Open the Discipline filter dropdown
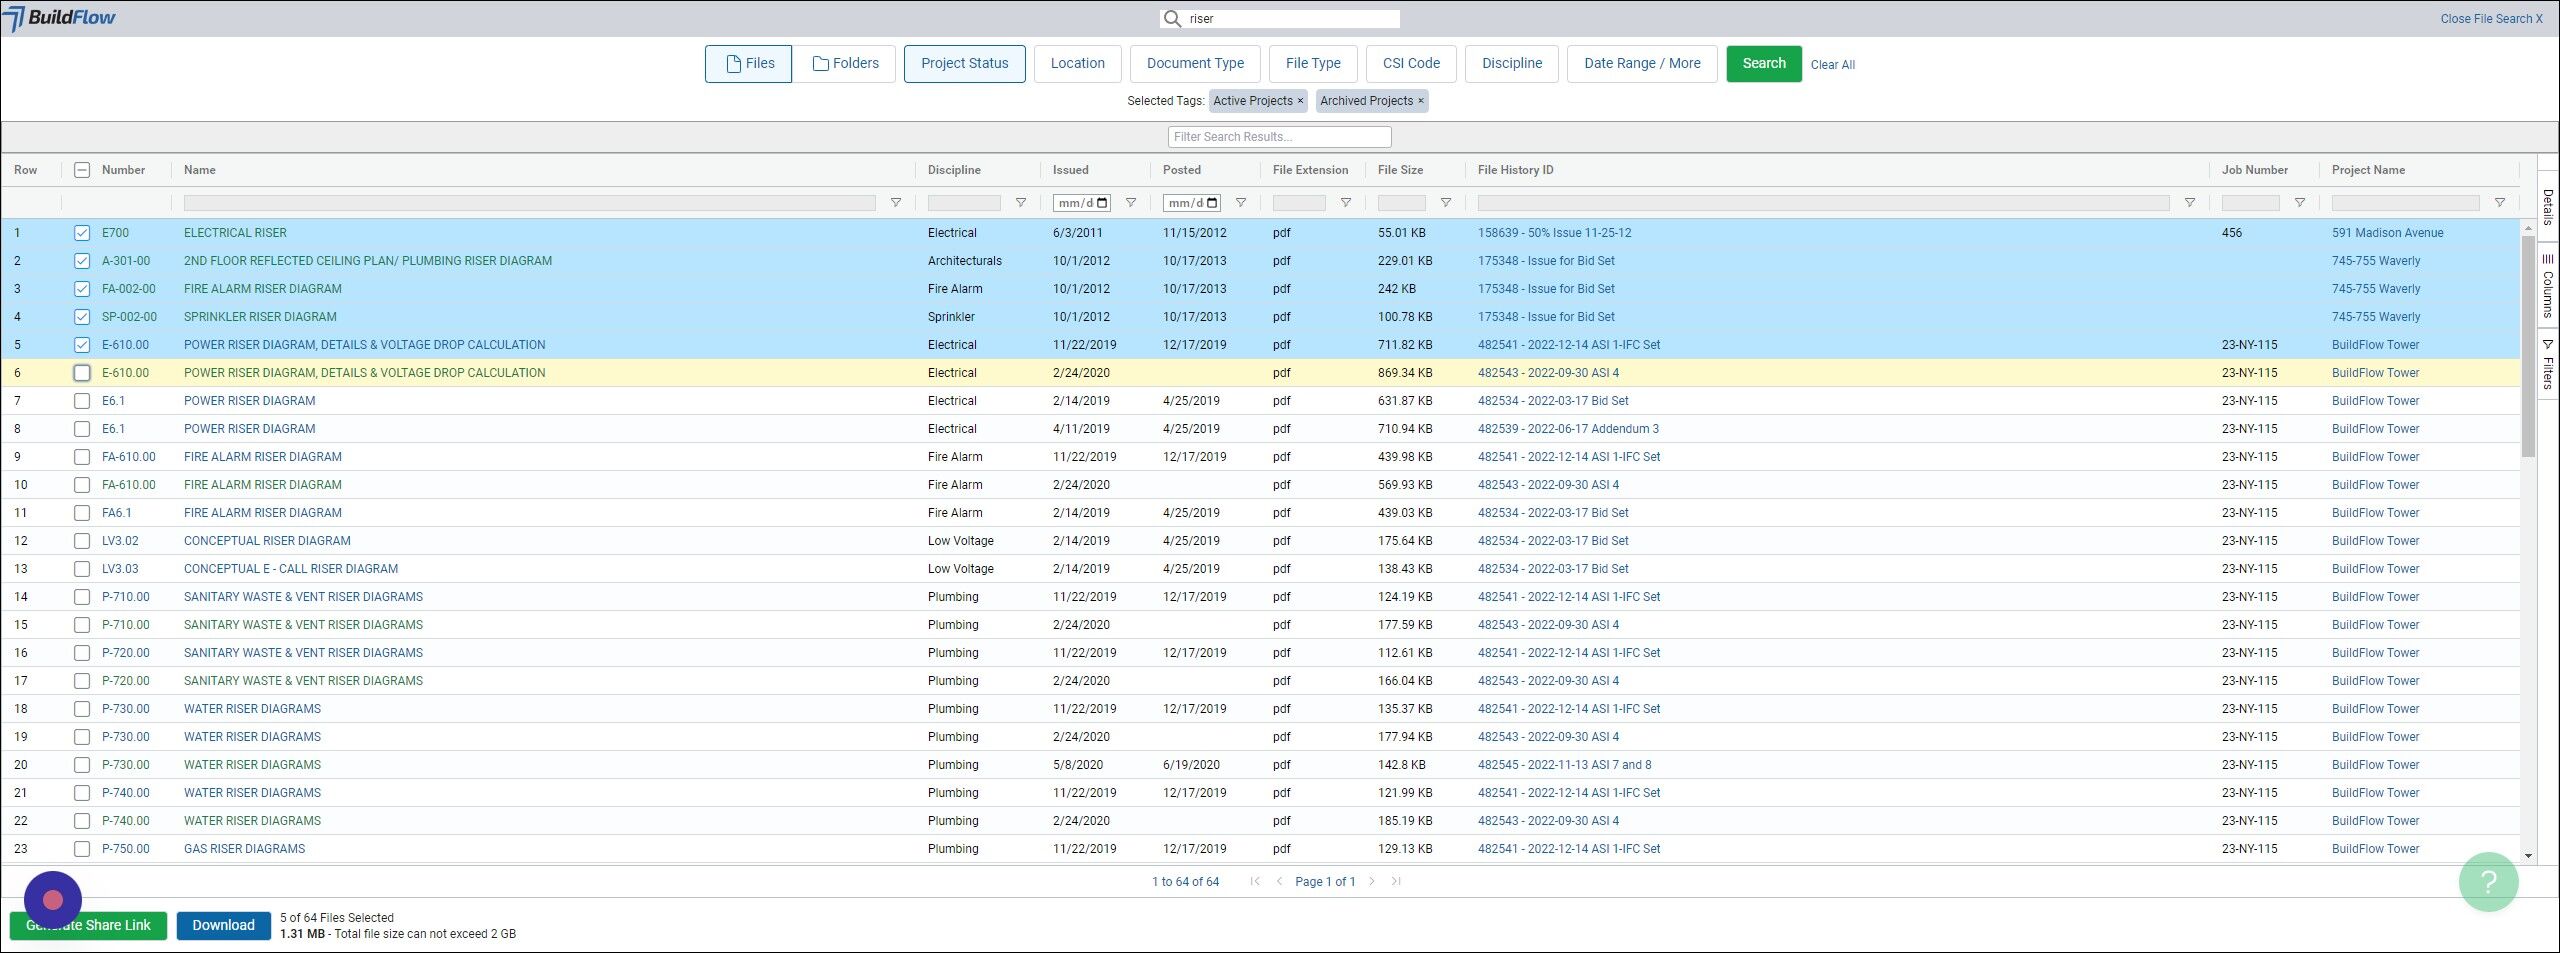Screen dimensions: 2560x953 [1511, 64]
